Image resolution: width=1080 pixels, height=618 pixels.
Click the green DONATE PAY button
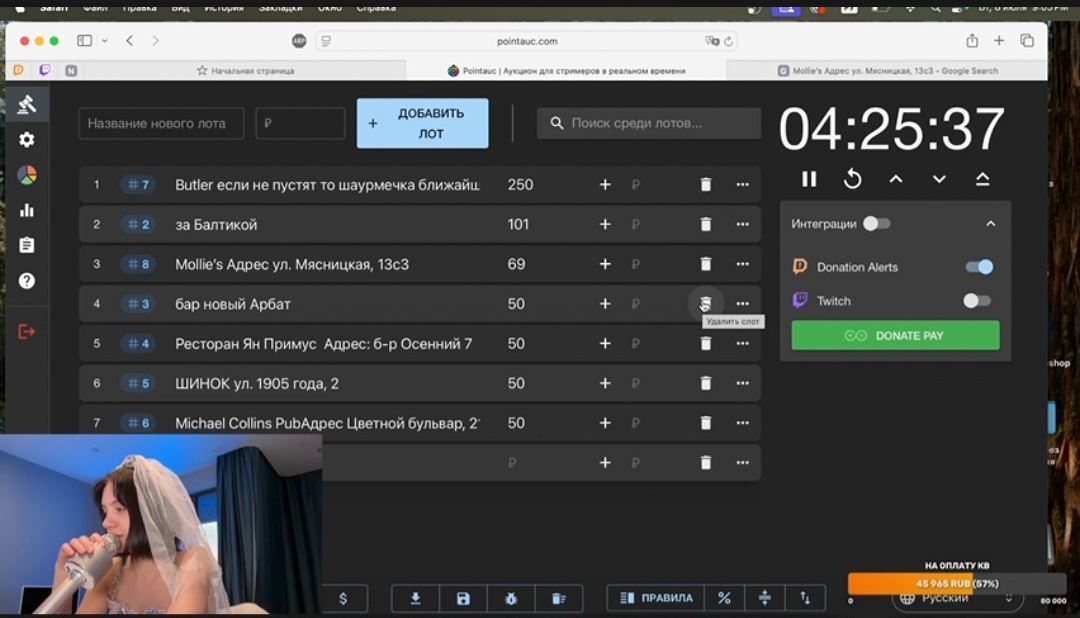click(x=895, y=336)
